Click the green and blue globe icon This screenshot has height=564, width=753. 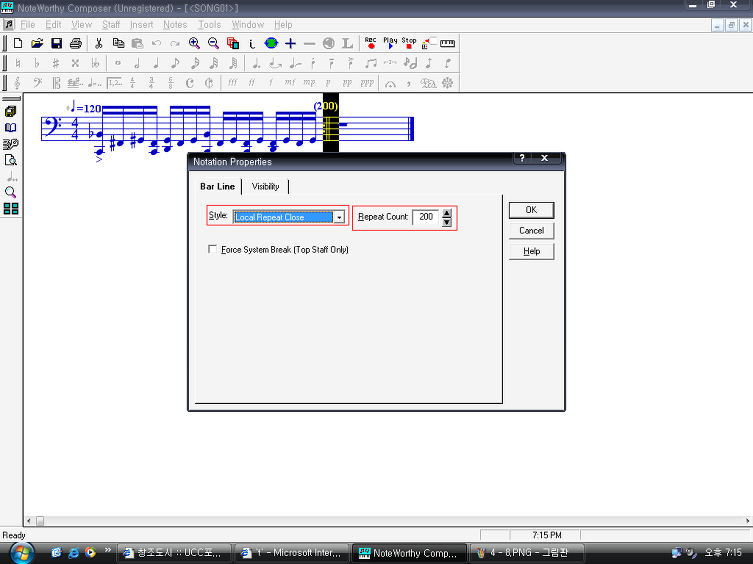pyautogui.click(x=271, y=43)
